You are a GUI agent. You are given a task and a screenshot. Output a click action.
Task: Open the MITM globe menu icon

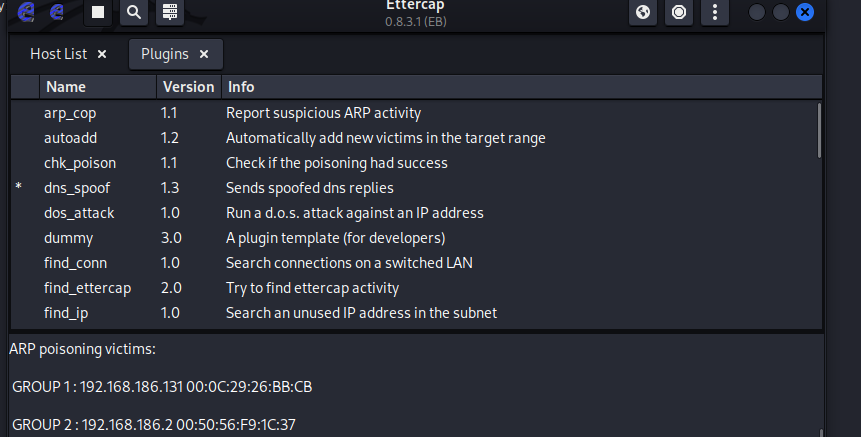coord(644,13)
